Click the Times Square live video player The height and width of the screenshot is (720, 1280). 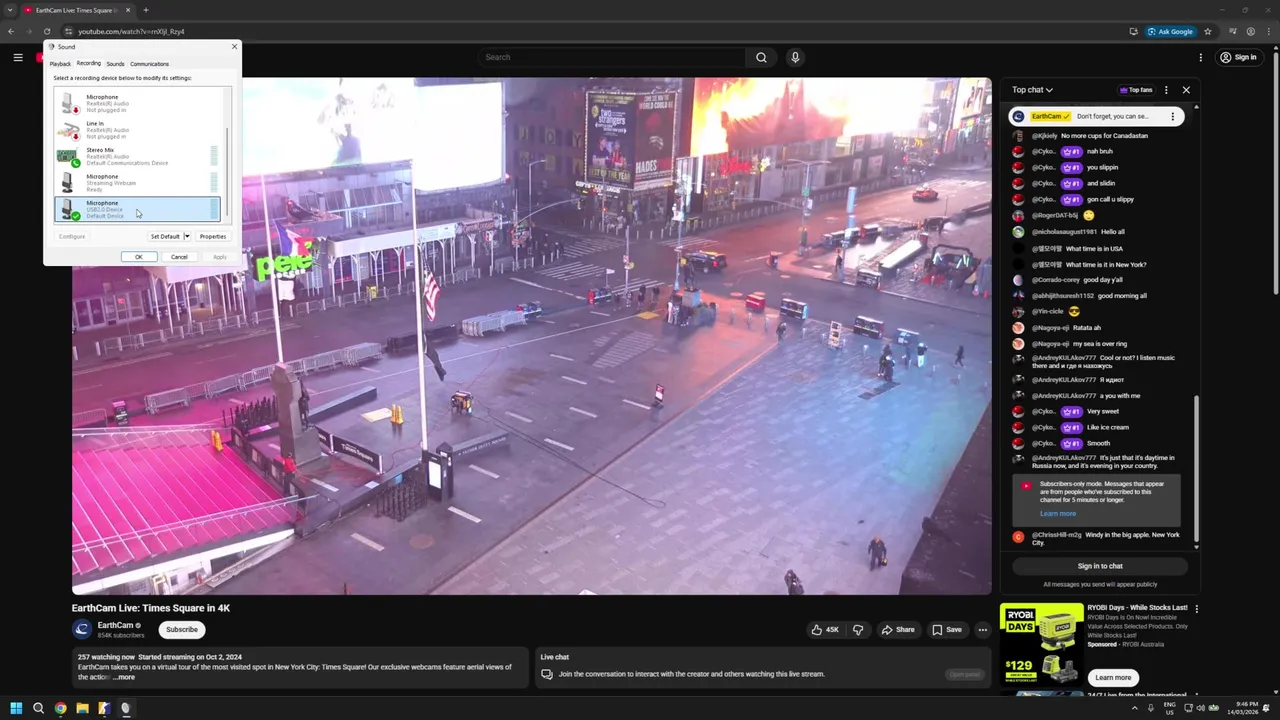coord(531,336)
